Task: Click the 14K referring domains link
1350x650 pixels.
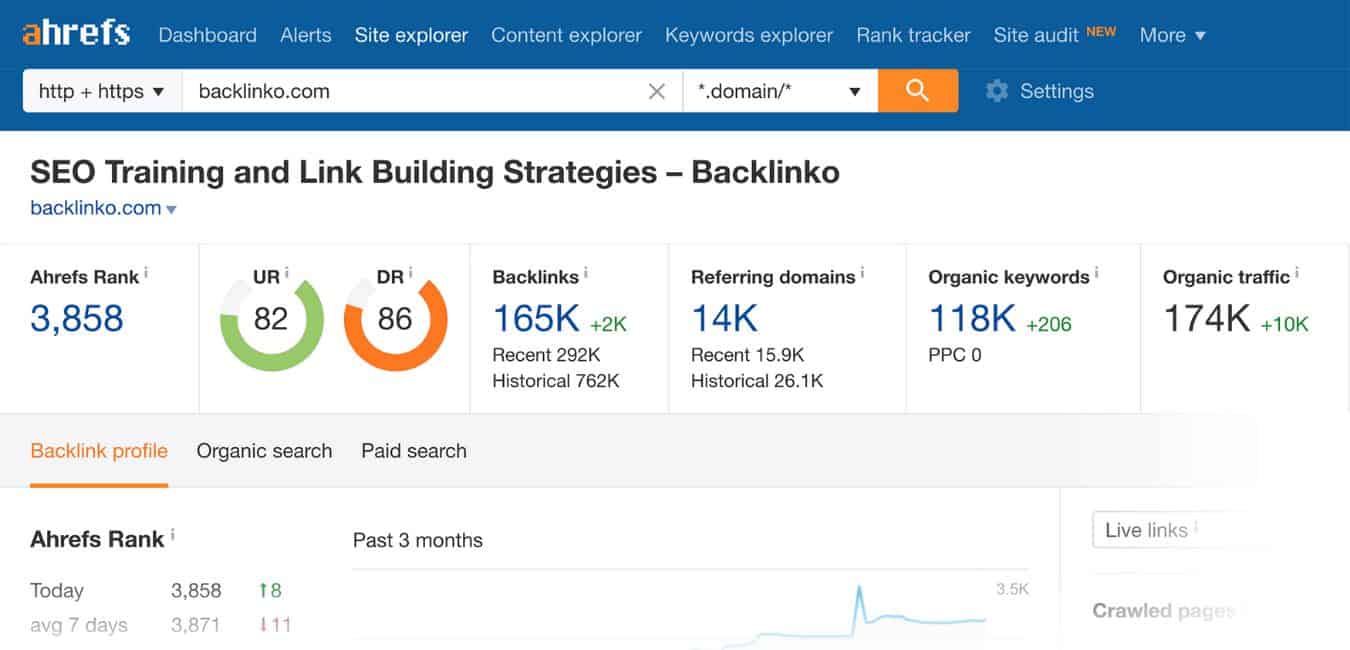Action: click(724, 319)
